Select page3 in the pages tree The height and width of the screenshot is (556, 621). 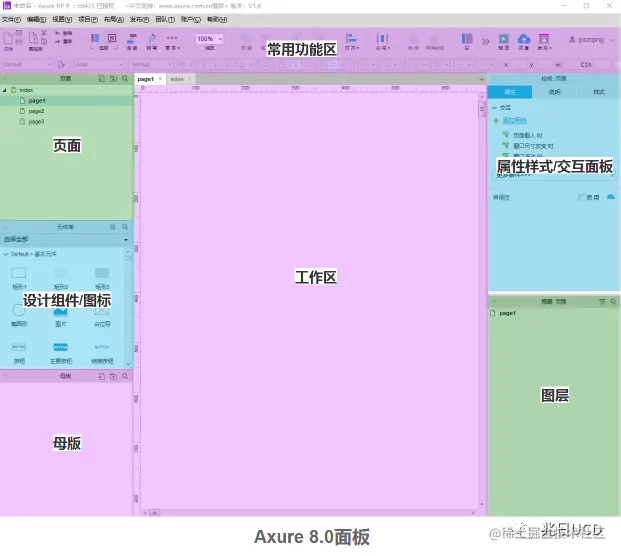pos(36,122)
